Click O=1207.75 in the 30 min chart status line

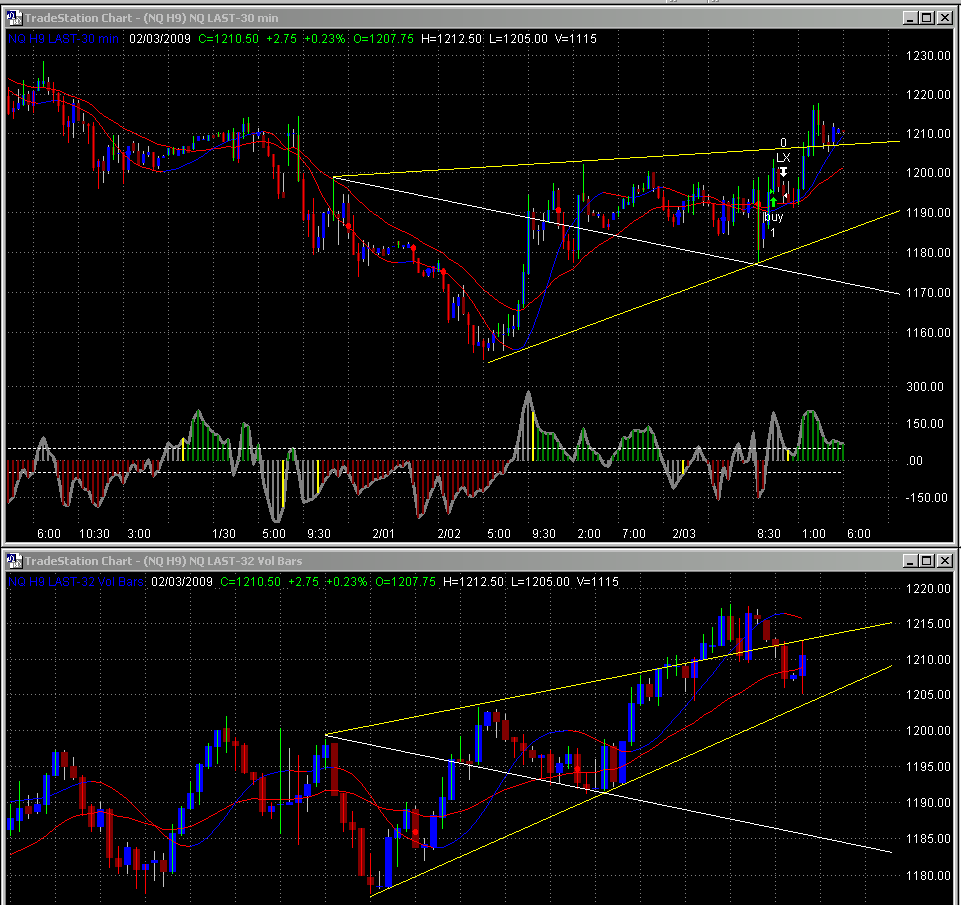click(x=384, y=39)
